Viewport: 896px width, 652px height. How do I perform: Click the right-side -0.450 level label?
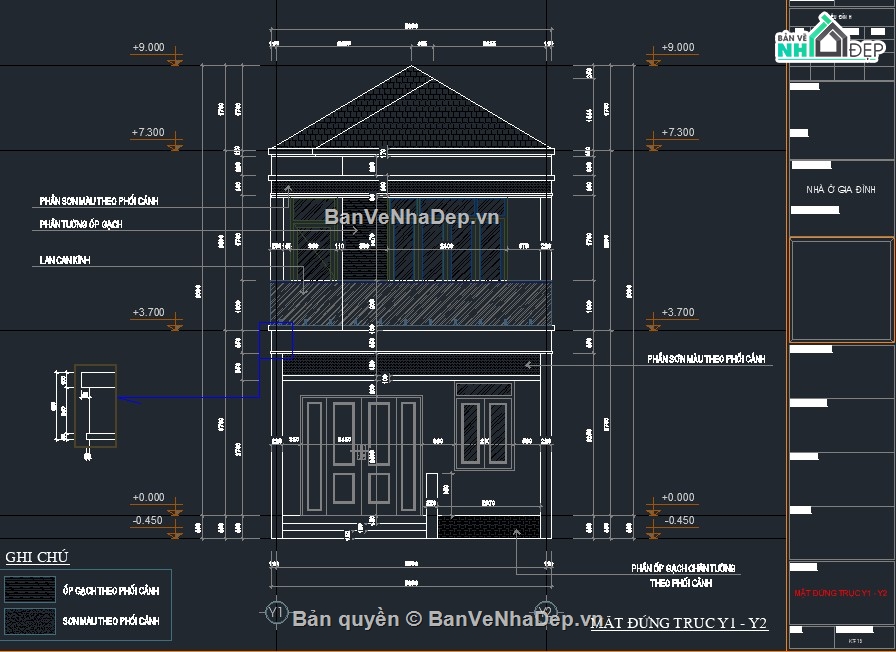679,521
